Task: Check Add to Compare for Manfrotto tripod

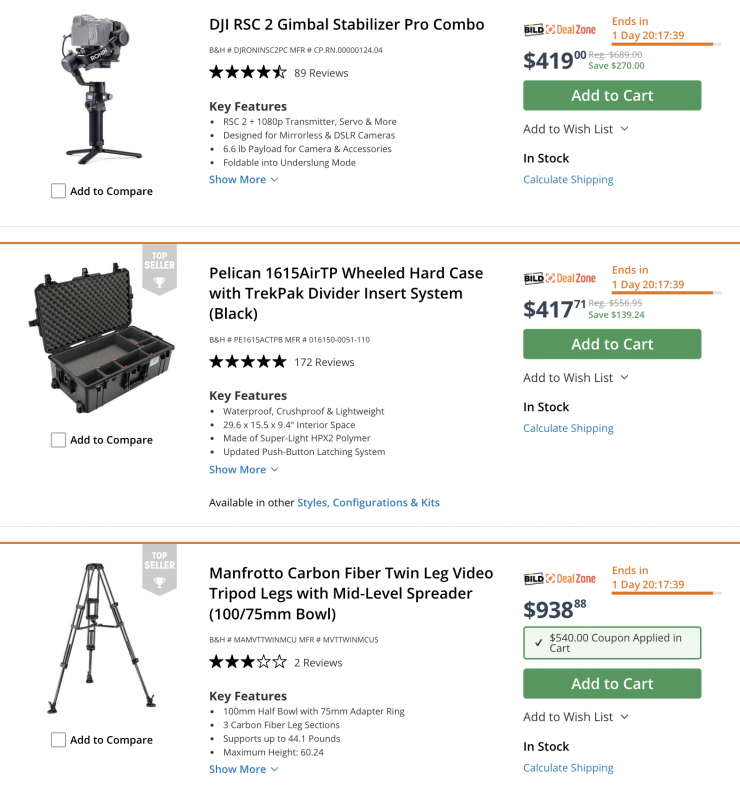Action: tap(59, 740)
